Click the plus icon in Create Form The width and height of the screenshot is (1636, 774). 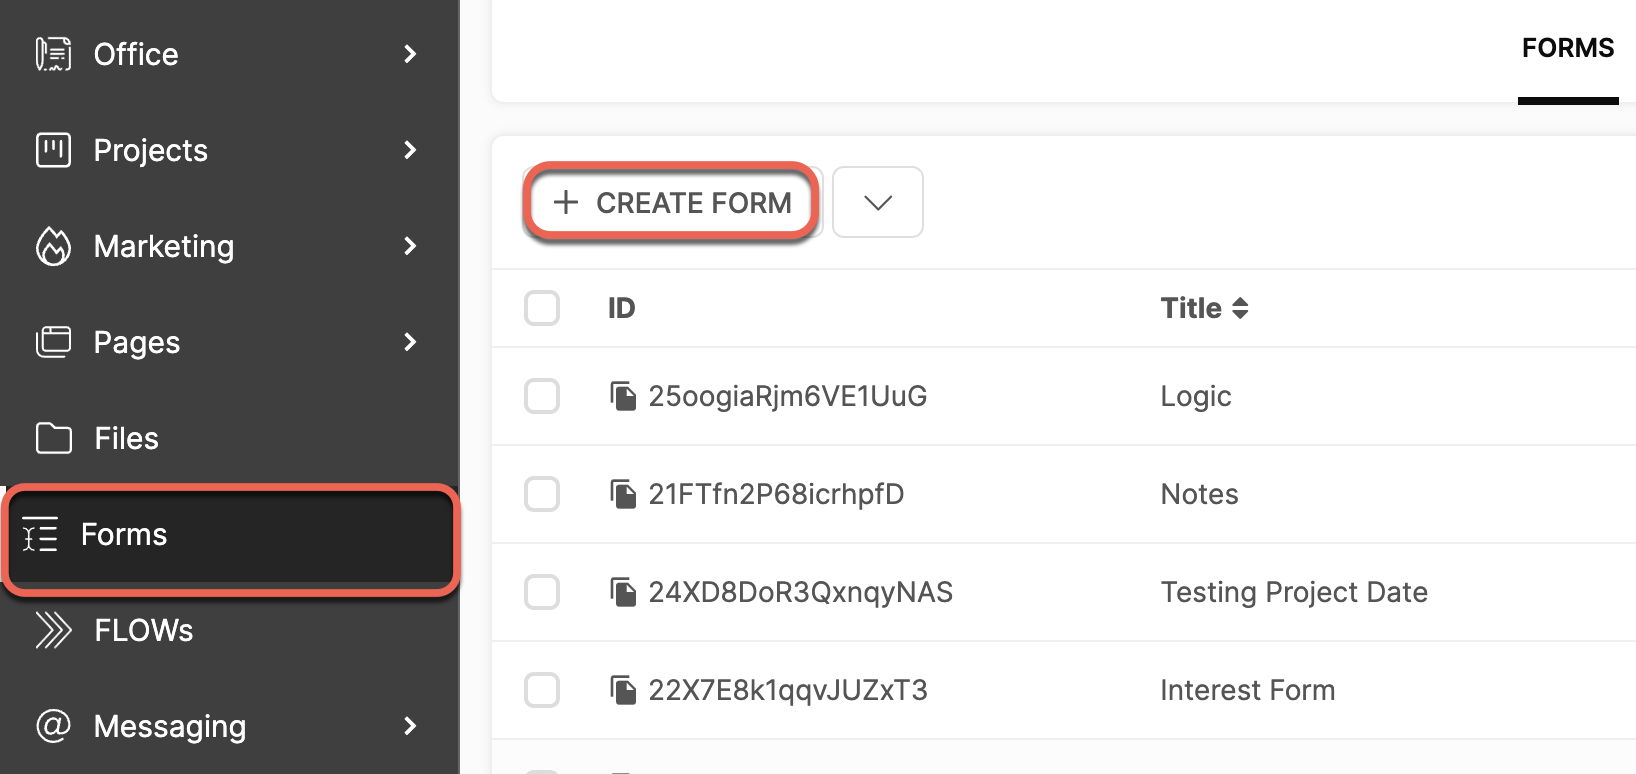(x=566, y=202)
